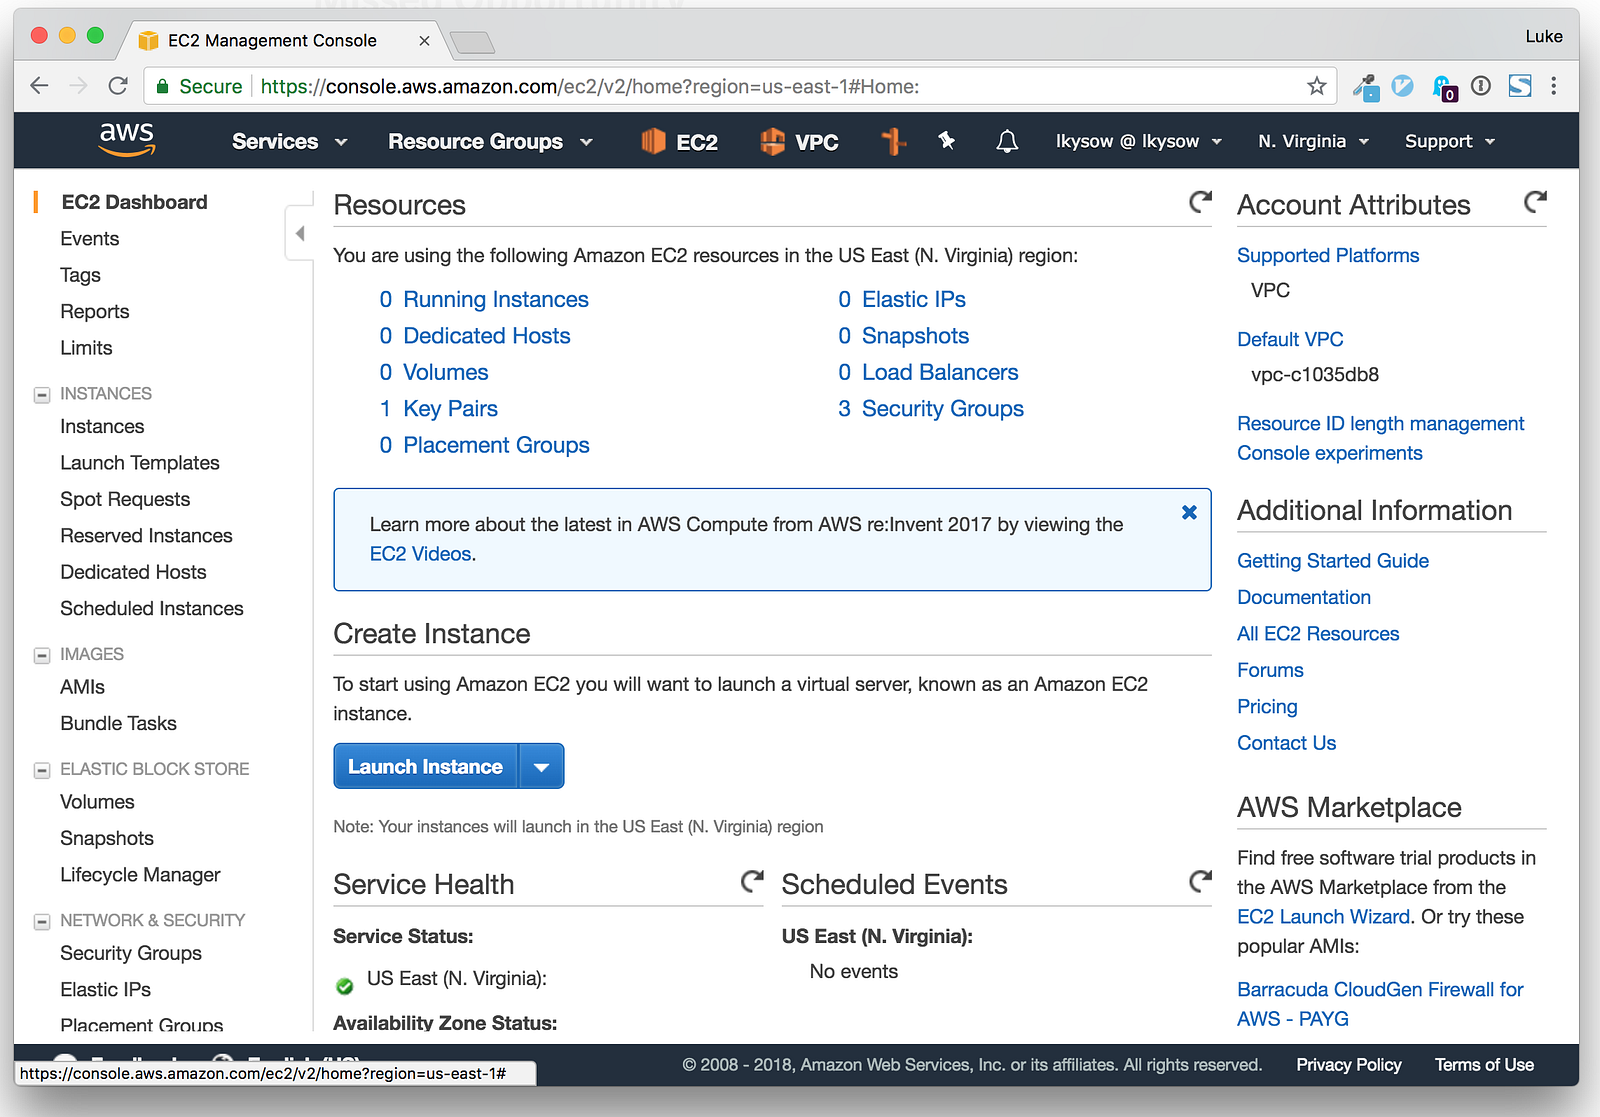Click the Luke profile button

[1543, 36]
